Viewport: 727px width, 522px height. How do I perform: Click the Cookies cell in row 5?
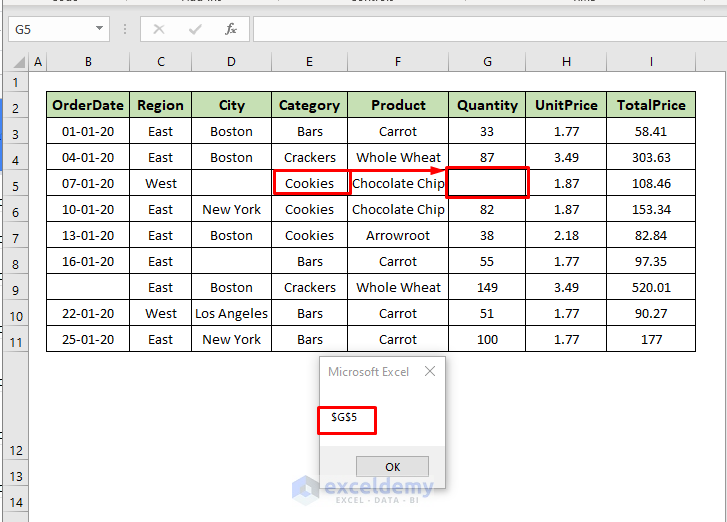tap(309, 183)
